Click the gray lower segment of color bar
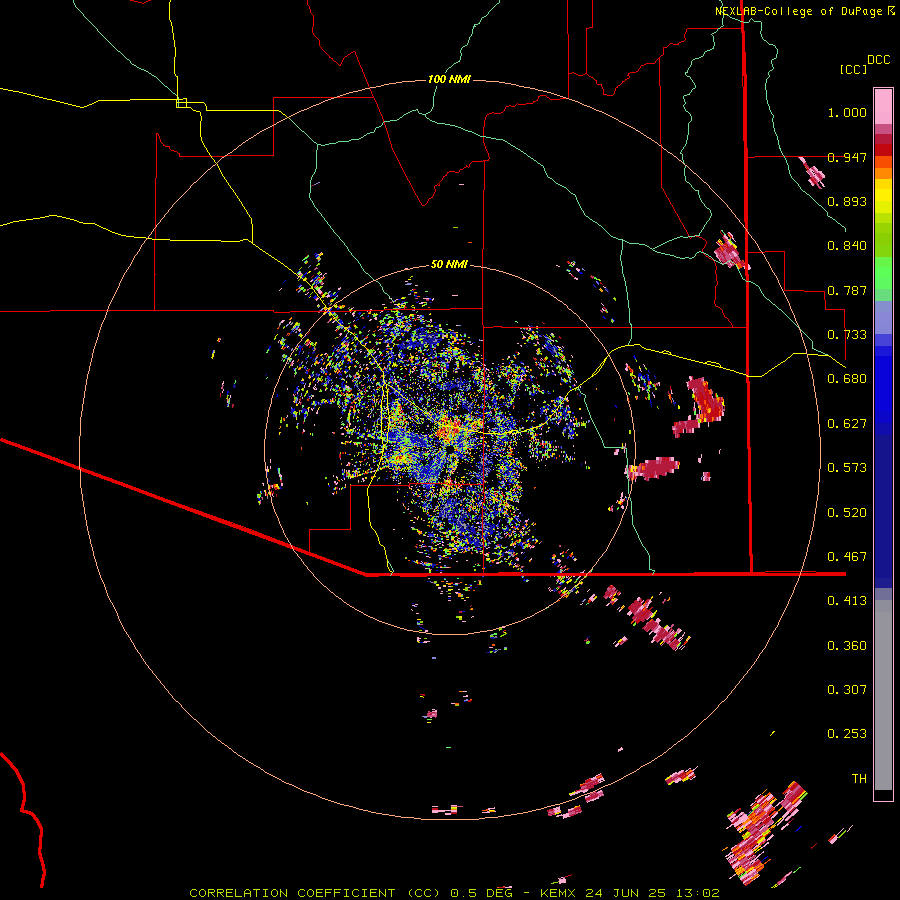Screen dimensions: 900x900 click(883, 695)
